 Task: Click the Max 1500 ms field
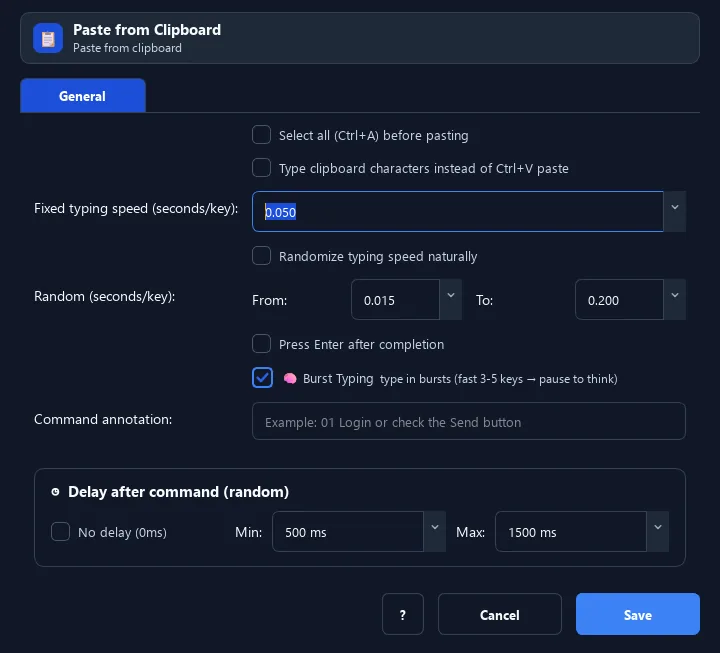[x=571, y=531]
